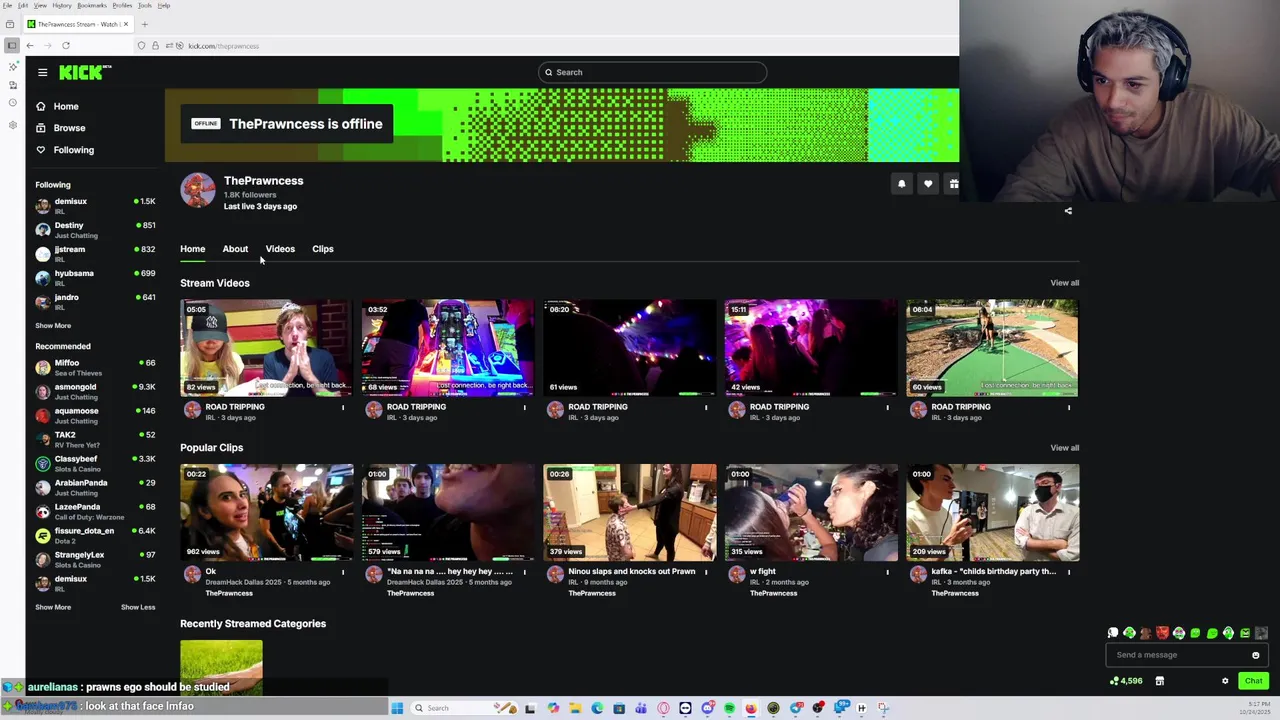Toggle the Firefox sidebar button
The width and height of the screenshot is (1280, 720).
11,45
